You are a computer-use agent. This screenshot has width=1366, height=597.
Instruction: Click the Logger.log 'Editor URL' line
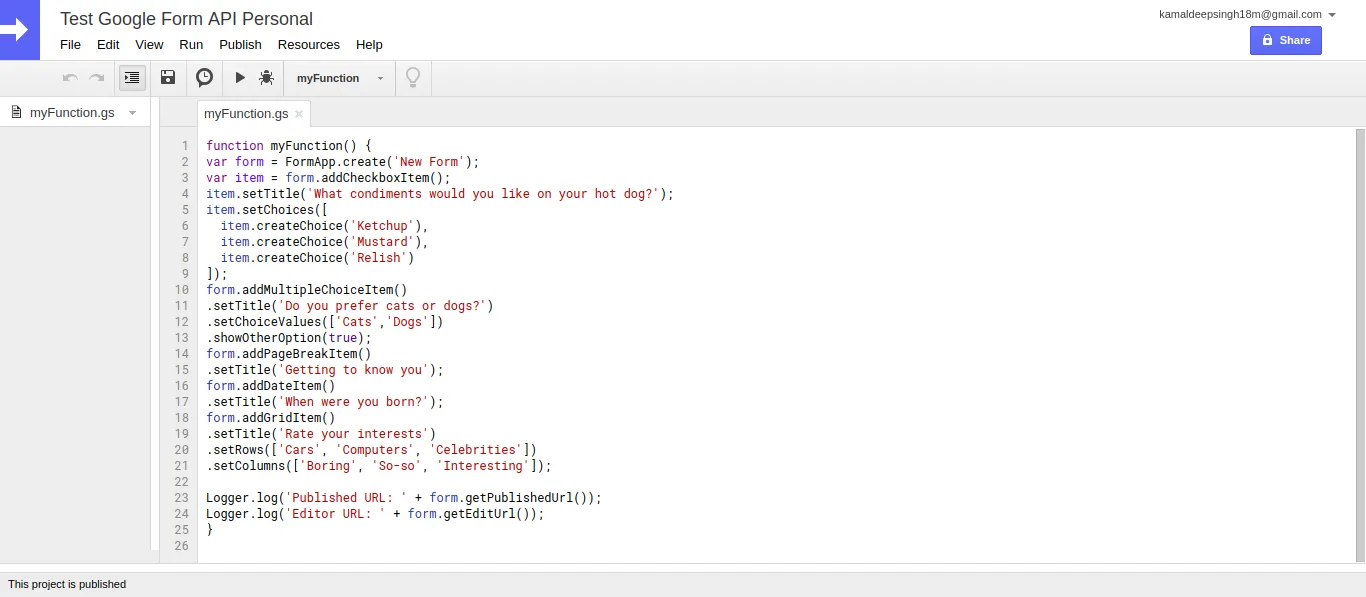coord(375,514)
